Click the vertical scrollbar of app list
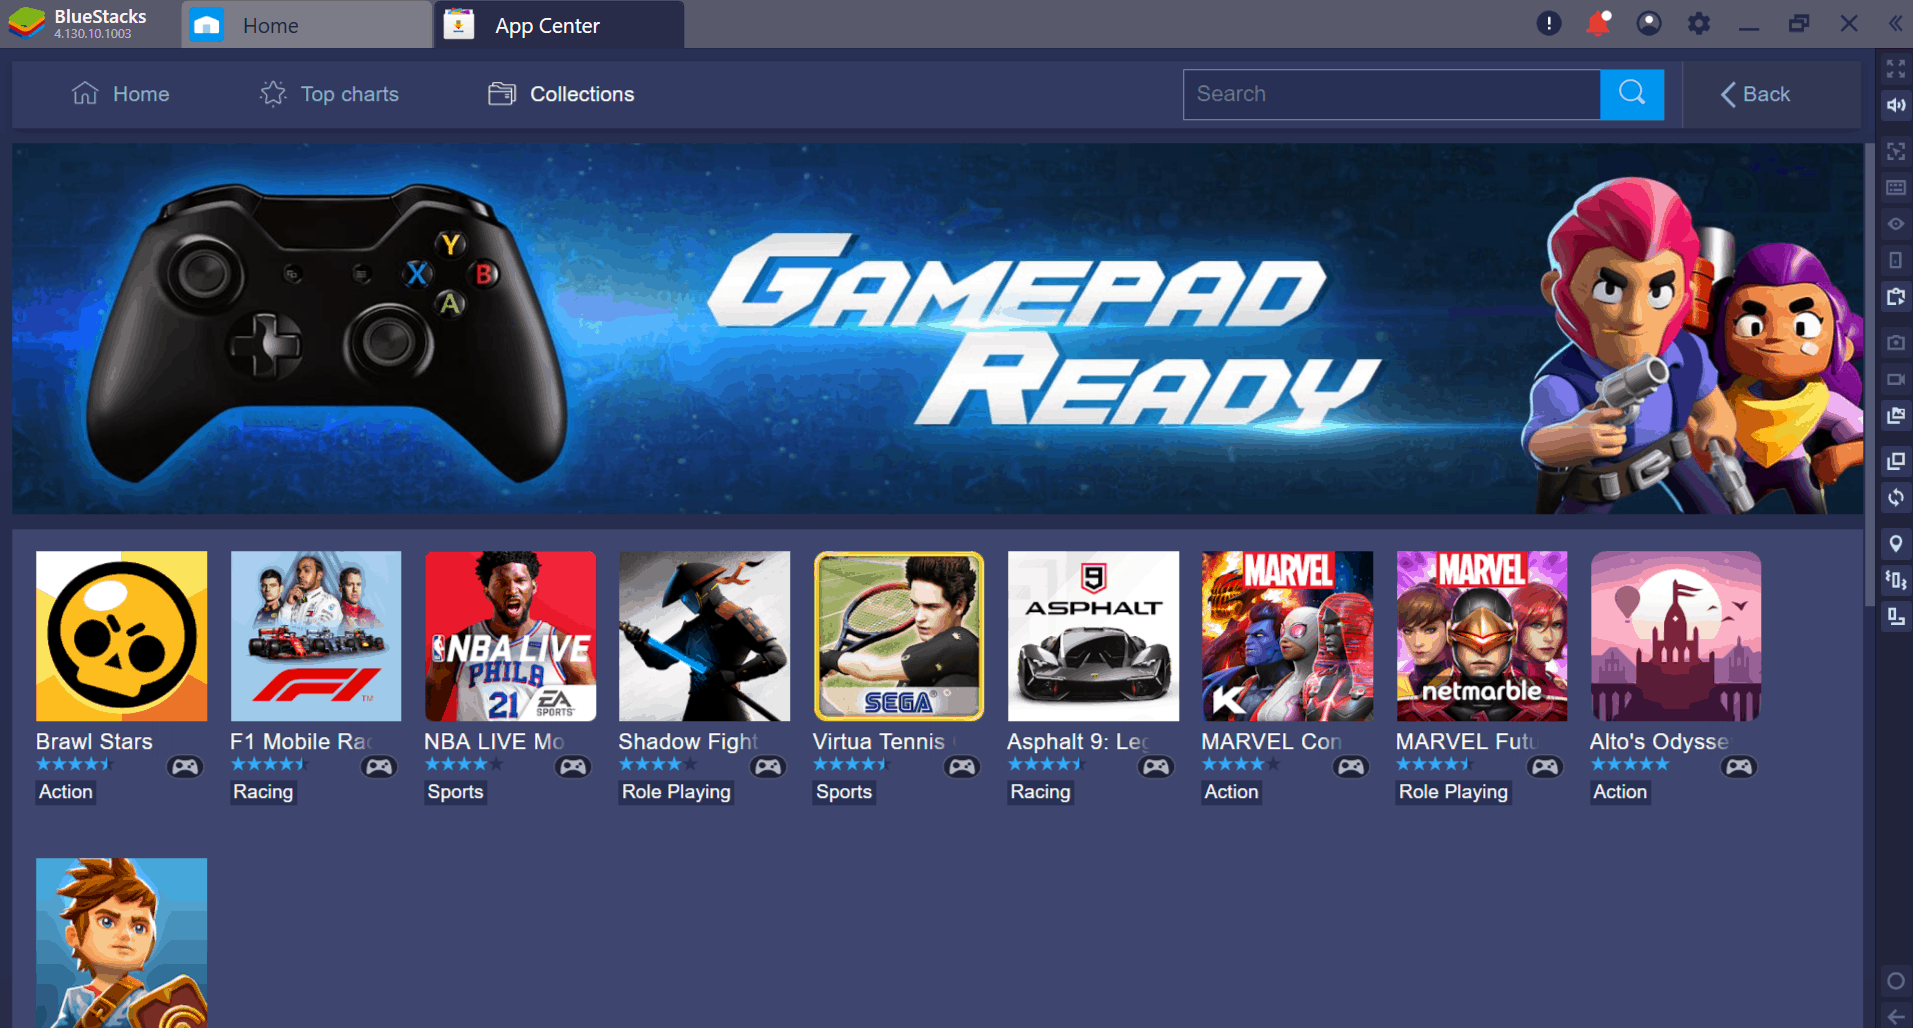The height and width of the screenshot is (1028, 1913). pos(1869,375)
